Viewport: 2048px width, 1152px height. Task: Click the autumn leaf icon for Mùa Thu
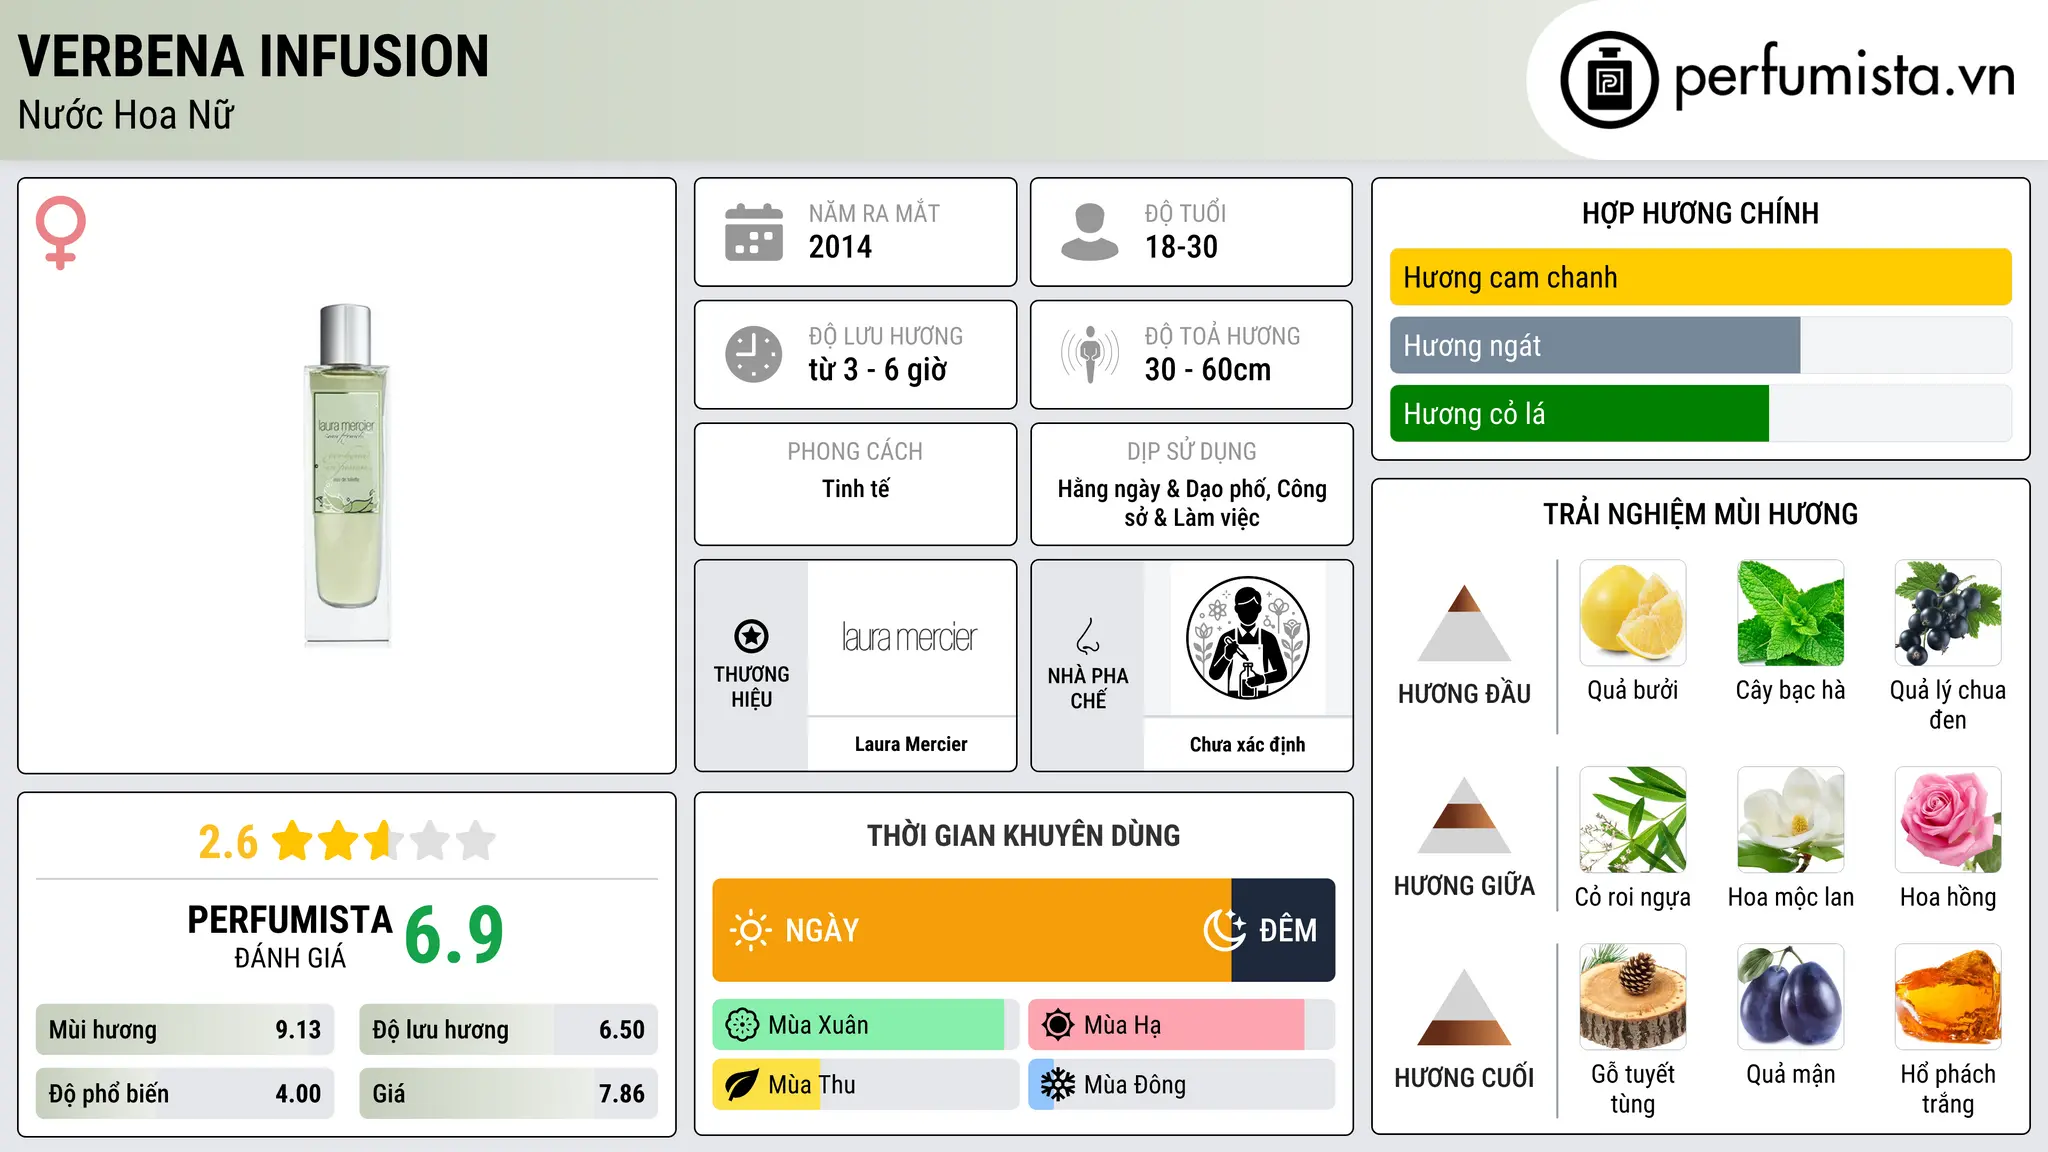tap(742, 1085)
